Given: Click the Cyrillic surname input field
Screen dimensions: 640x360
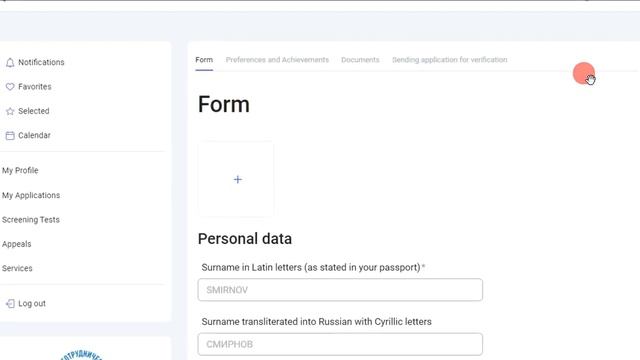Looking at the screenshot, I should (x=340, y=344).
